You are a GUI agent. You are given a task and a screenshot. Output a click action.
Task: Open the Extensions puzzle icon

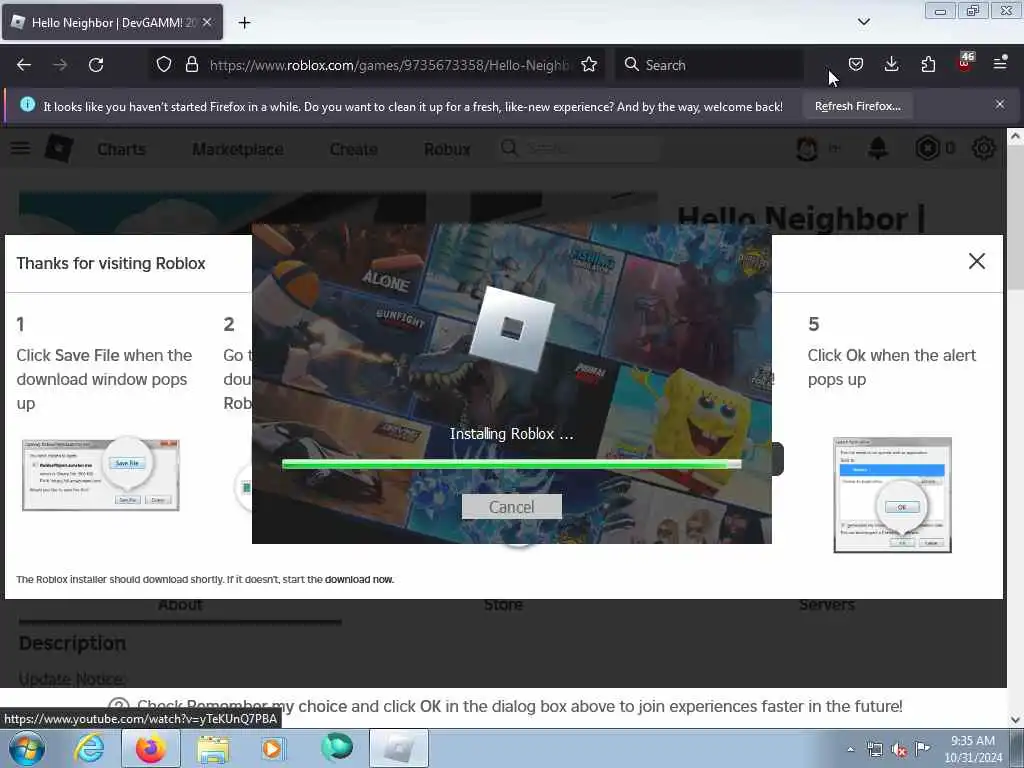[928, 64]
